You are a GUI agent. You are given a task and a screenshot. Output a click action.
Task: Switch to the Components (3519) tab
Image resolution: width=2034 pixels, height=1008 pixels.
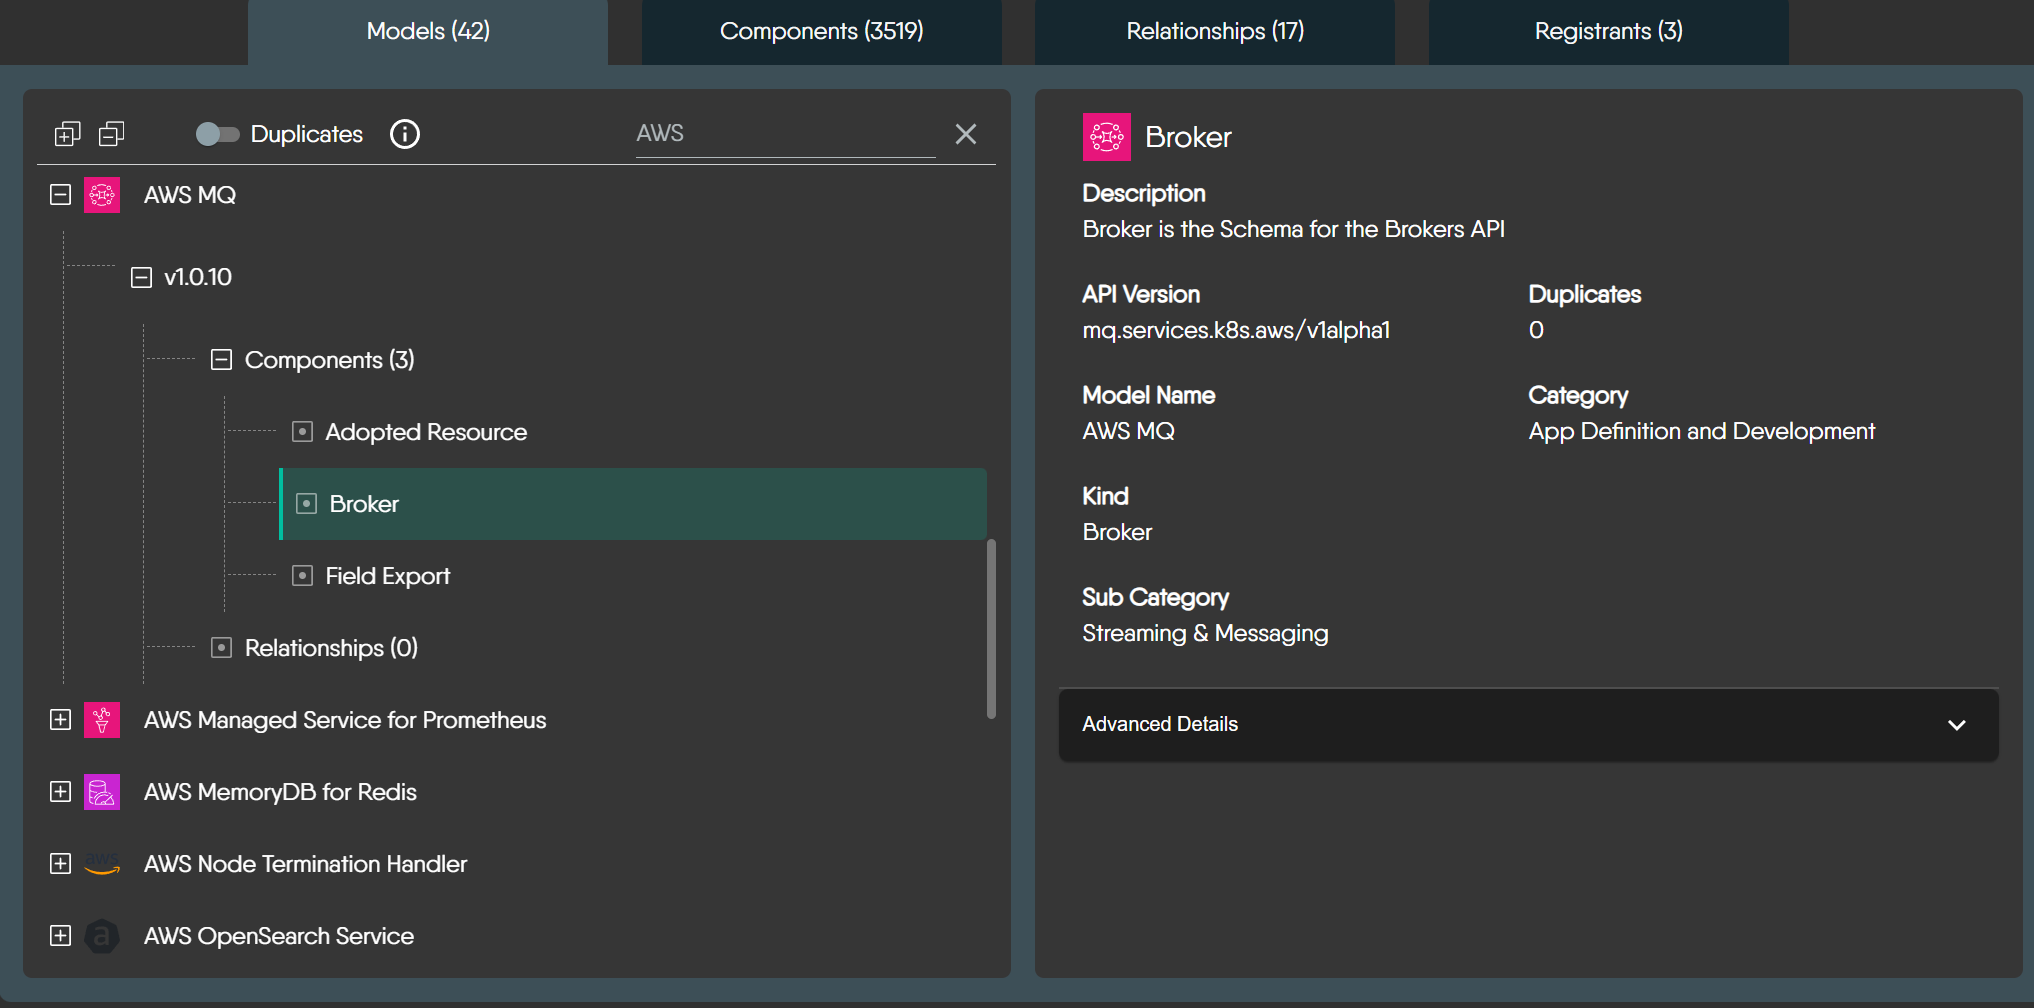coord(821,32)
